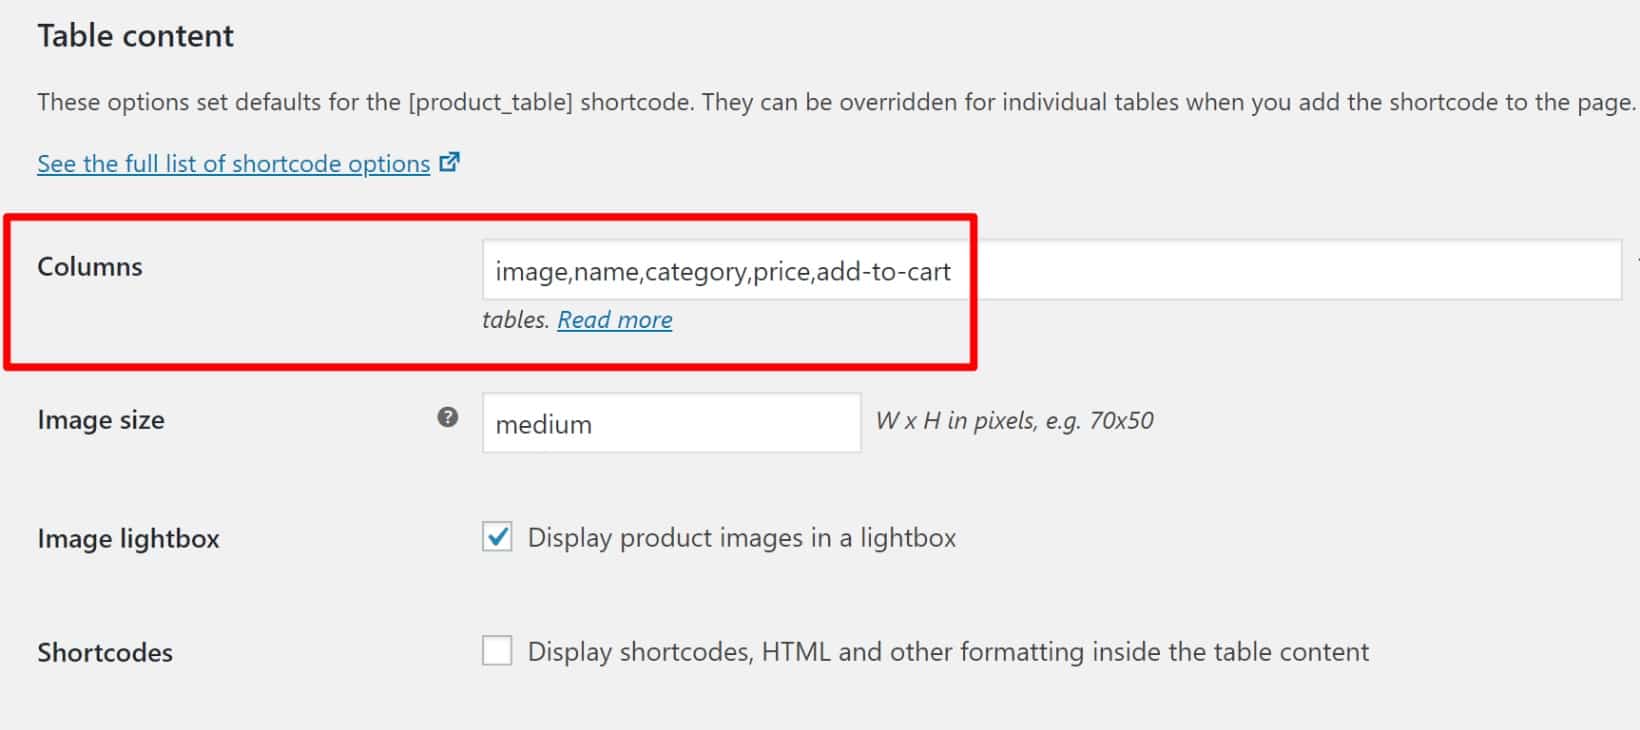Image resolution: width=1640 pixels, height=730 pixels.
Task: Click the Table content section heading
Action: coord(134,35)
